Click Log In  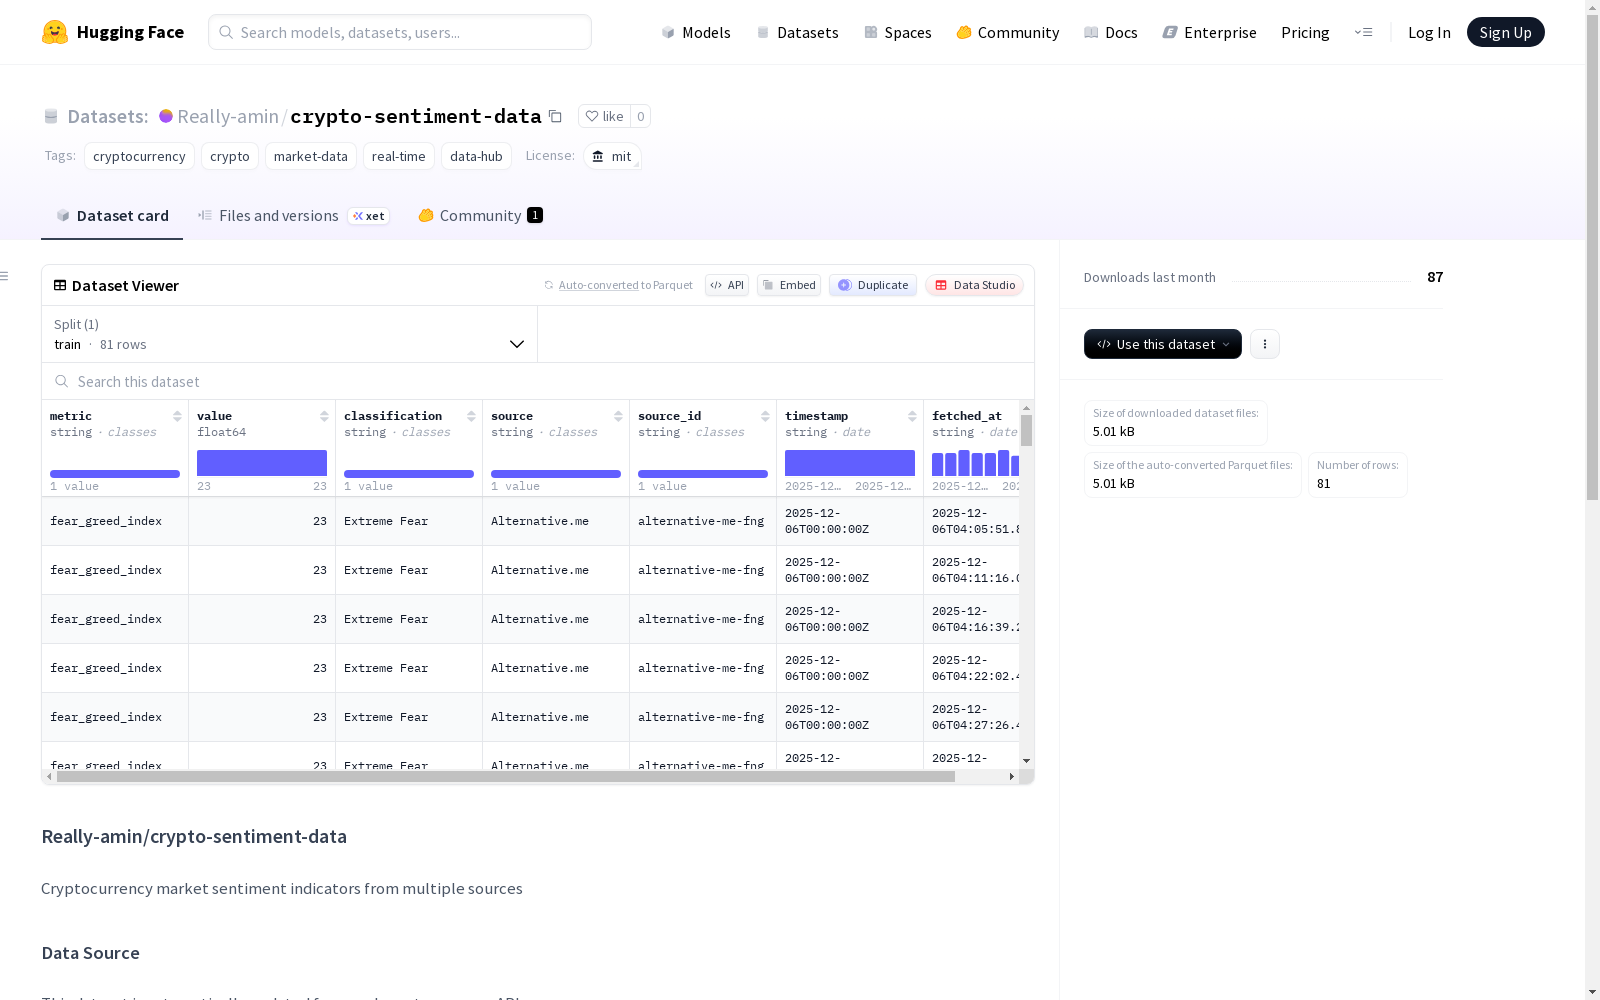(1429, 32)
